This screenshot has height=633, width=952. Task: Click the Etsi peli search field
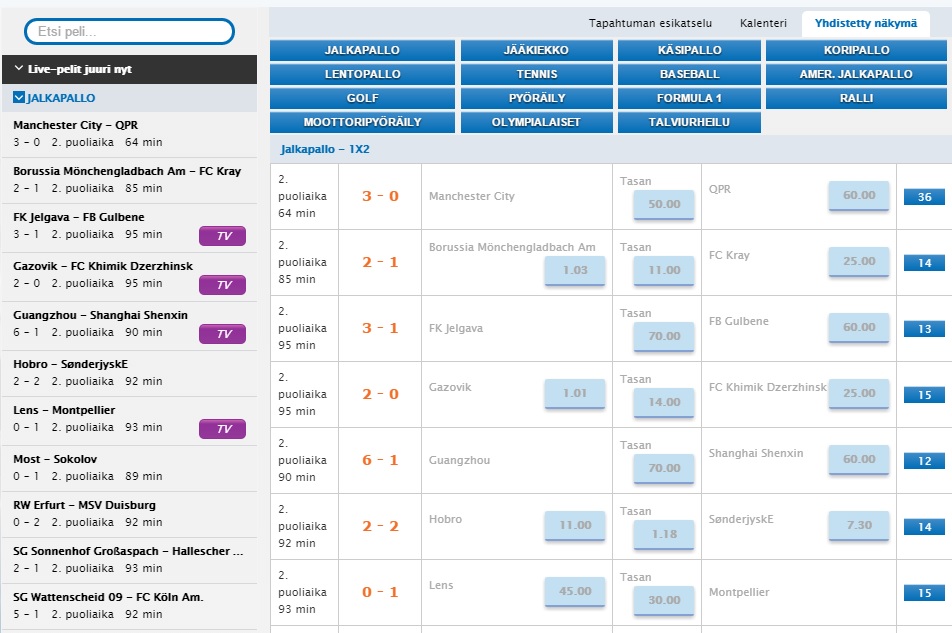pyautogui.click(x=129, y=32)
